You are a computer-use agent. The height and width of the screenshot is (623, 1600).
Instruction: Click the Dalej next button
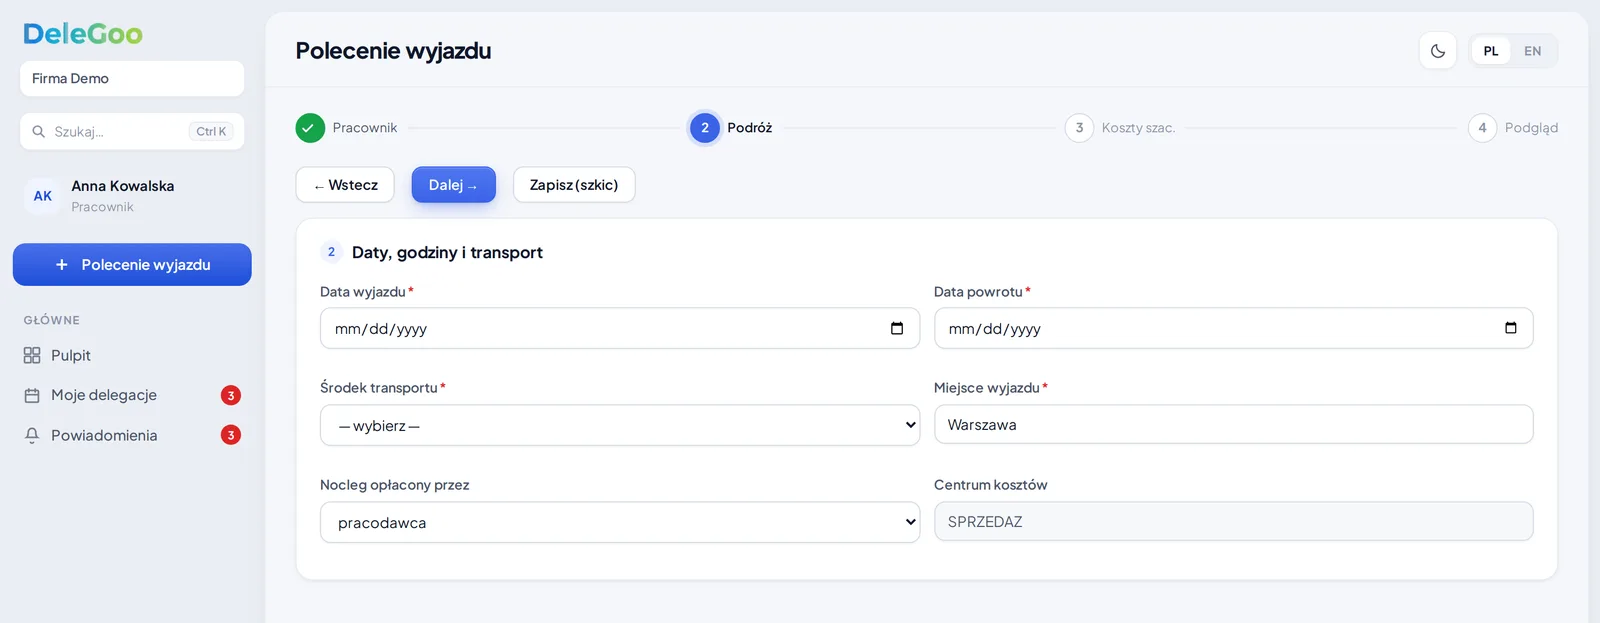454,185
